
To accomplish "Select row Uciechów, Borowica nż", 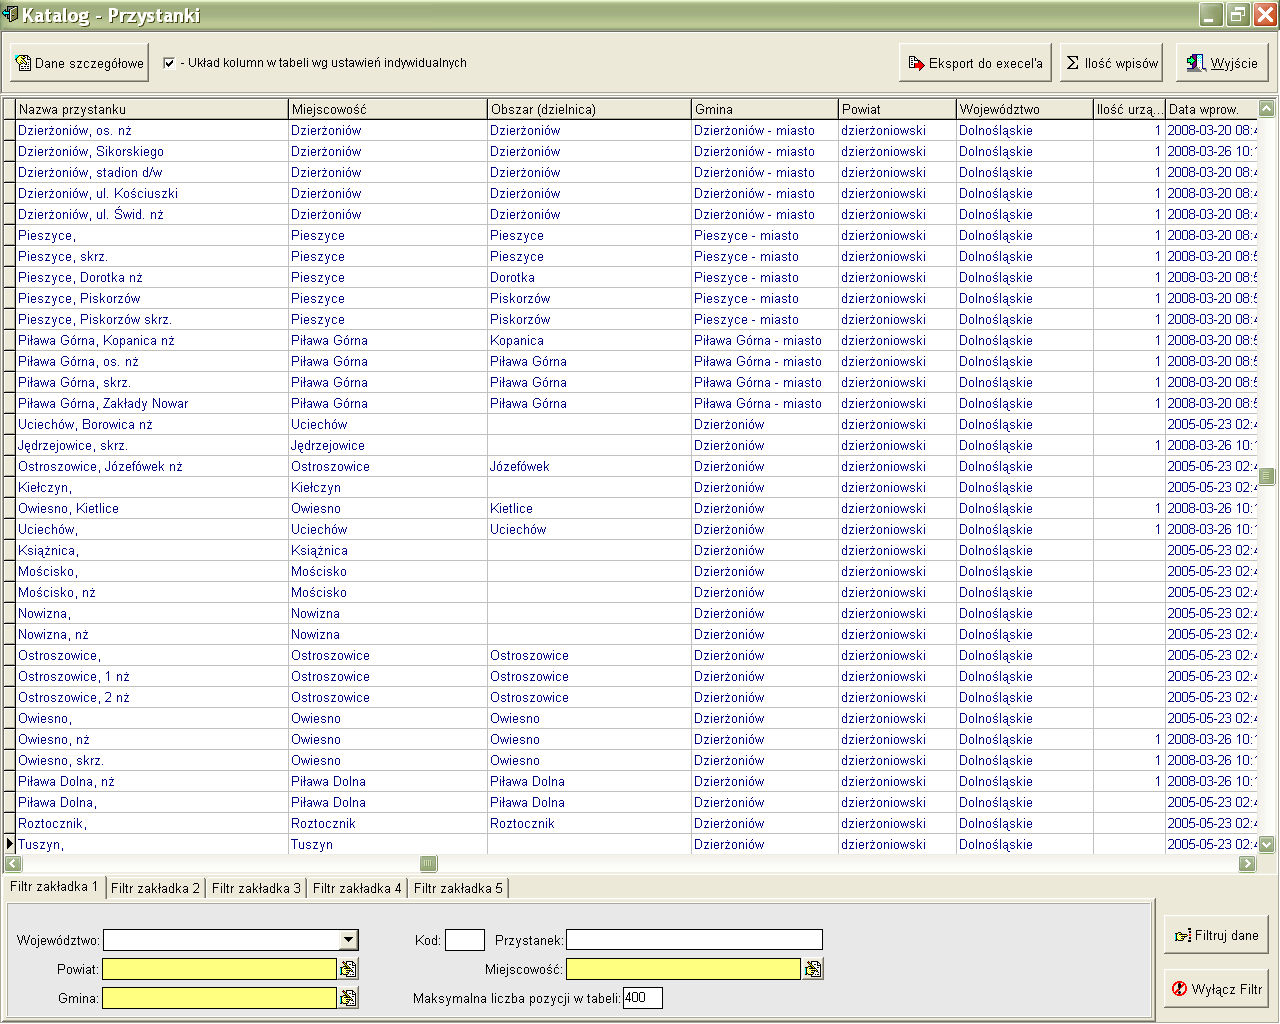I will 636,425.
